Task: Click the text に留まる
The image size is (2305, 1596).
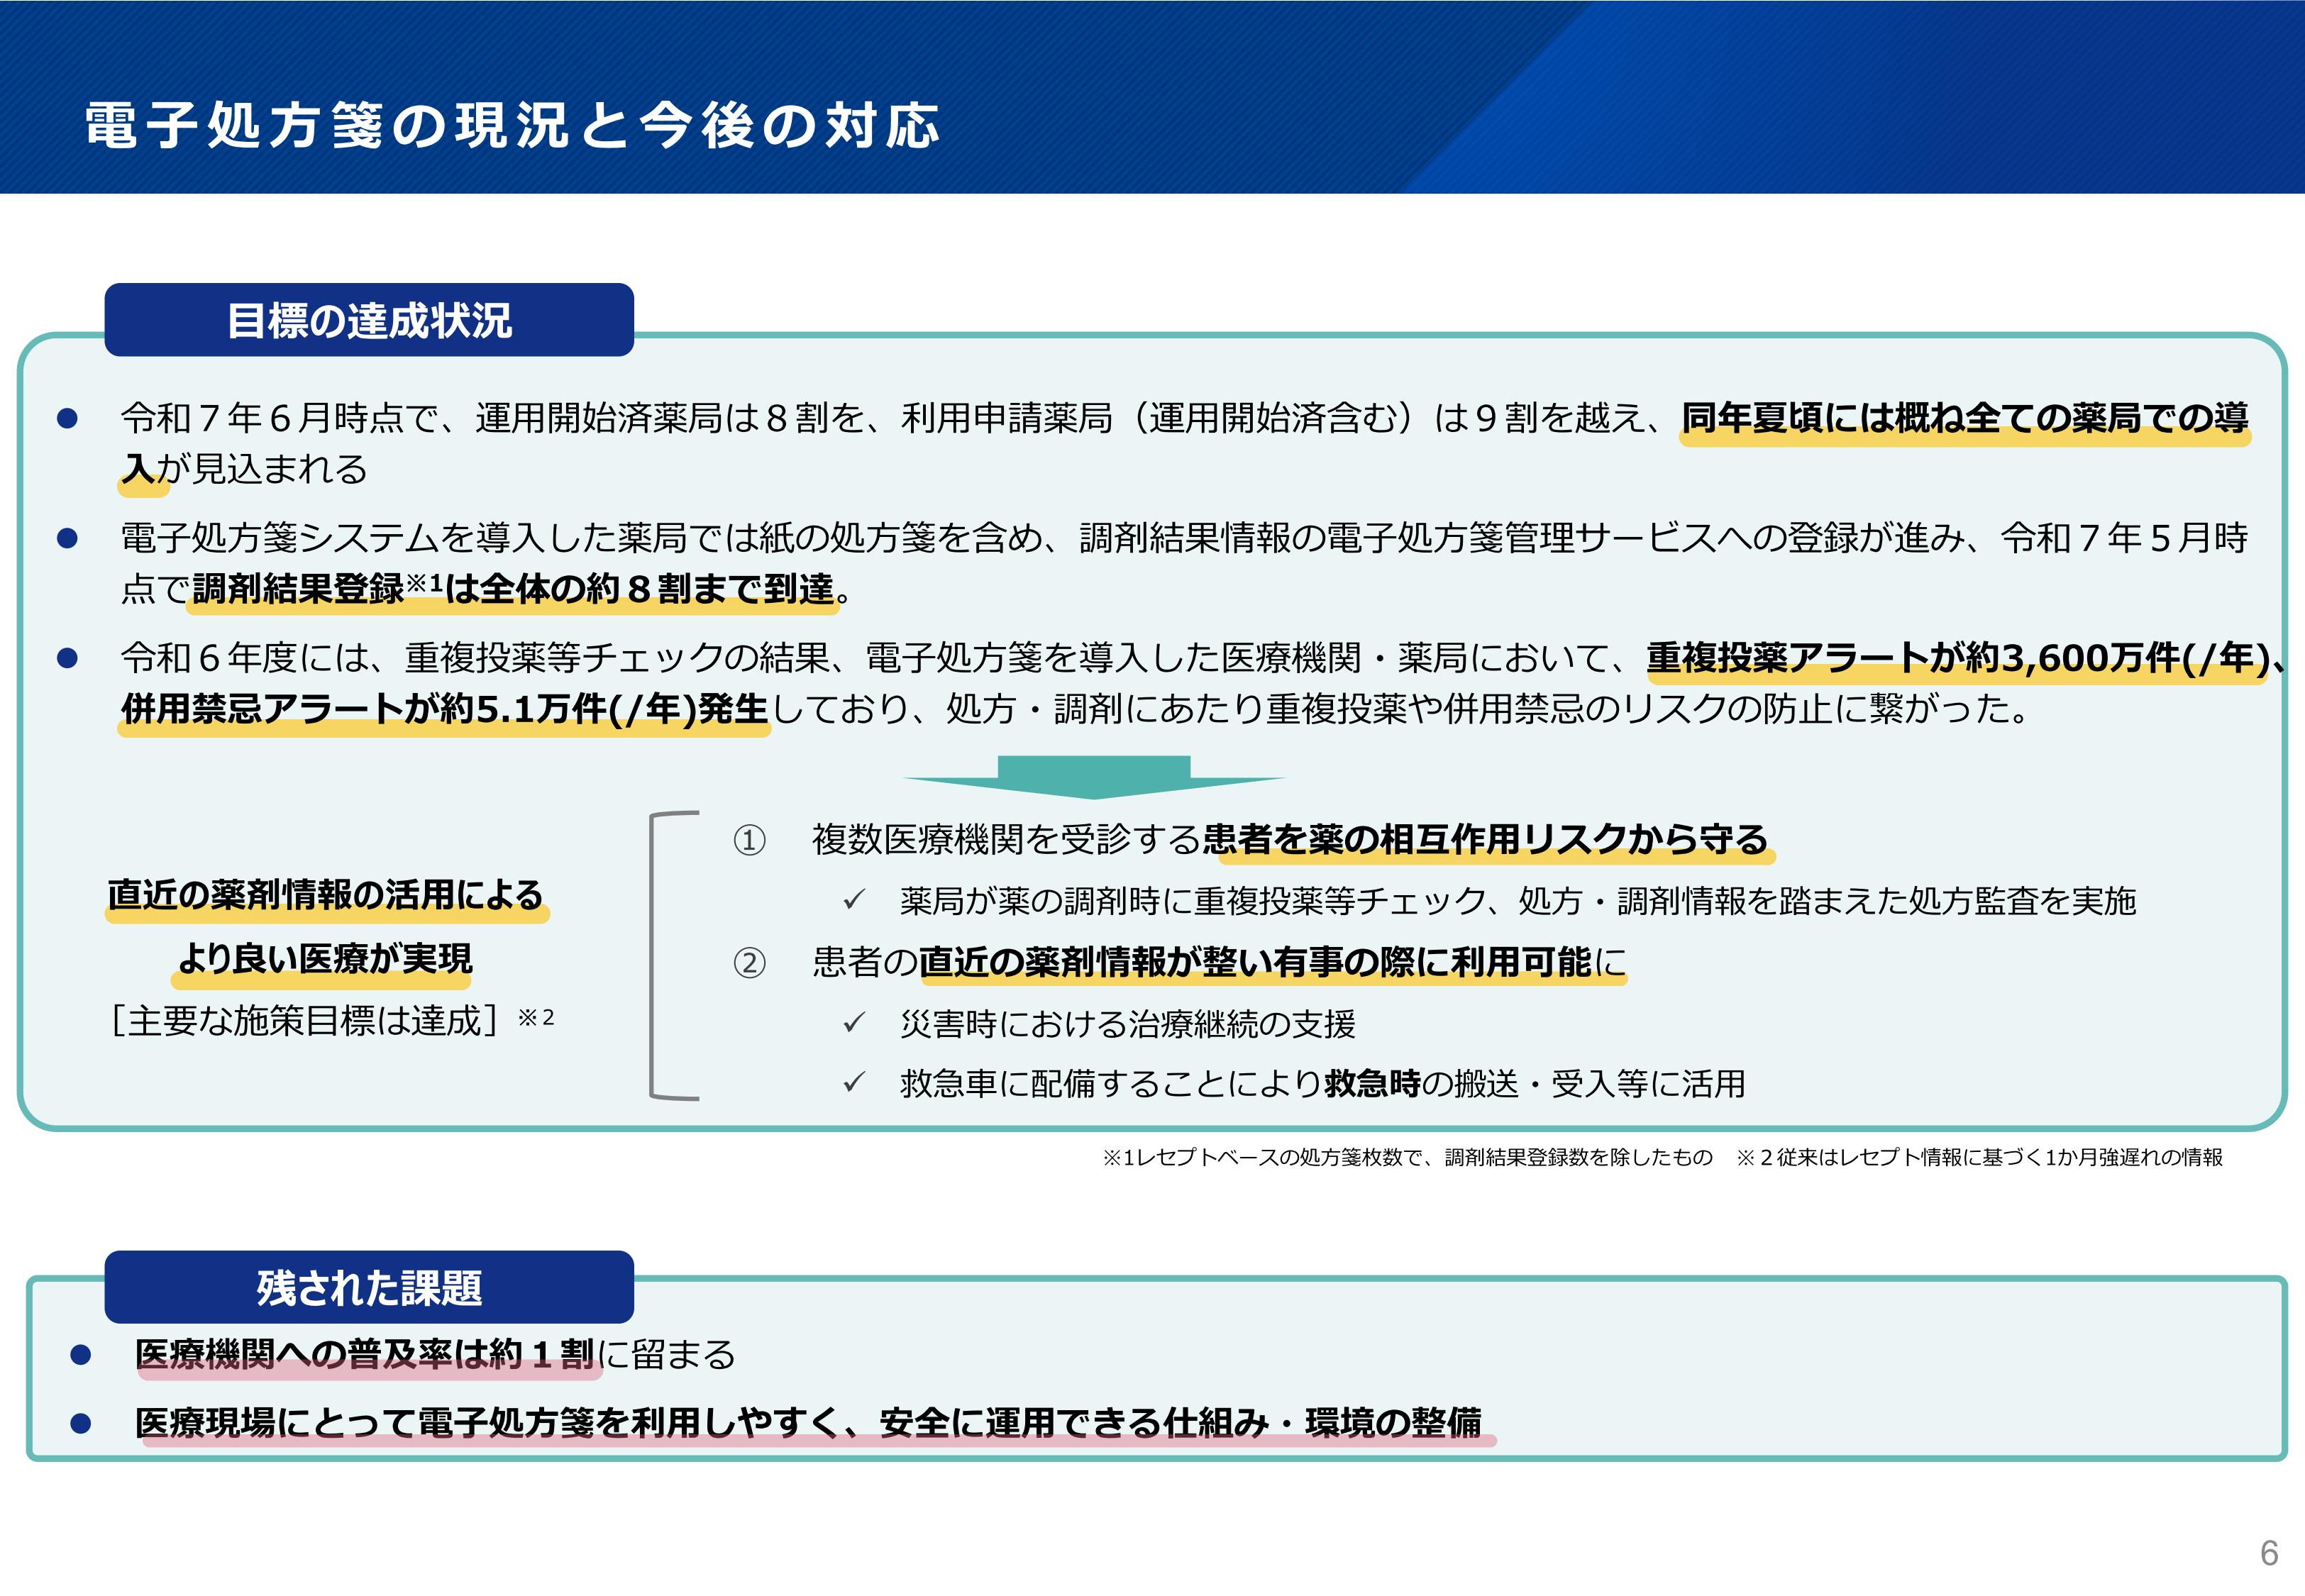Action: pyautogui.click(x=667, y=1355)
